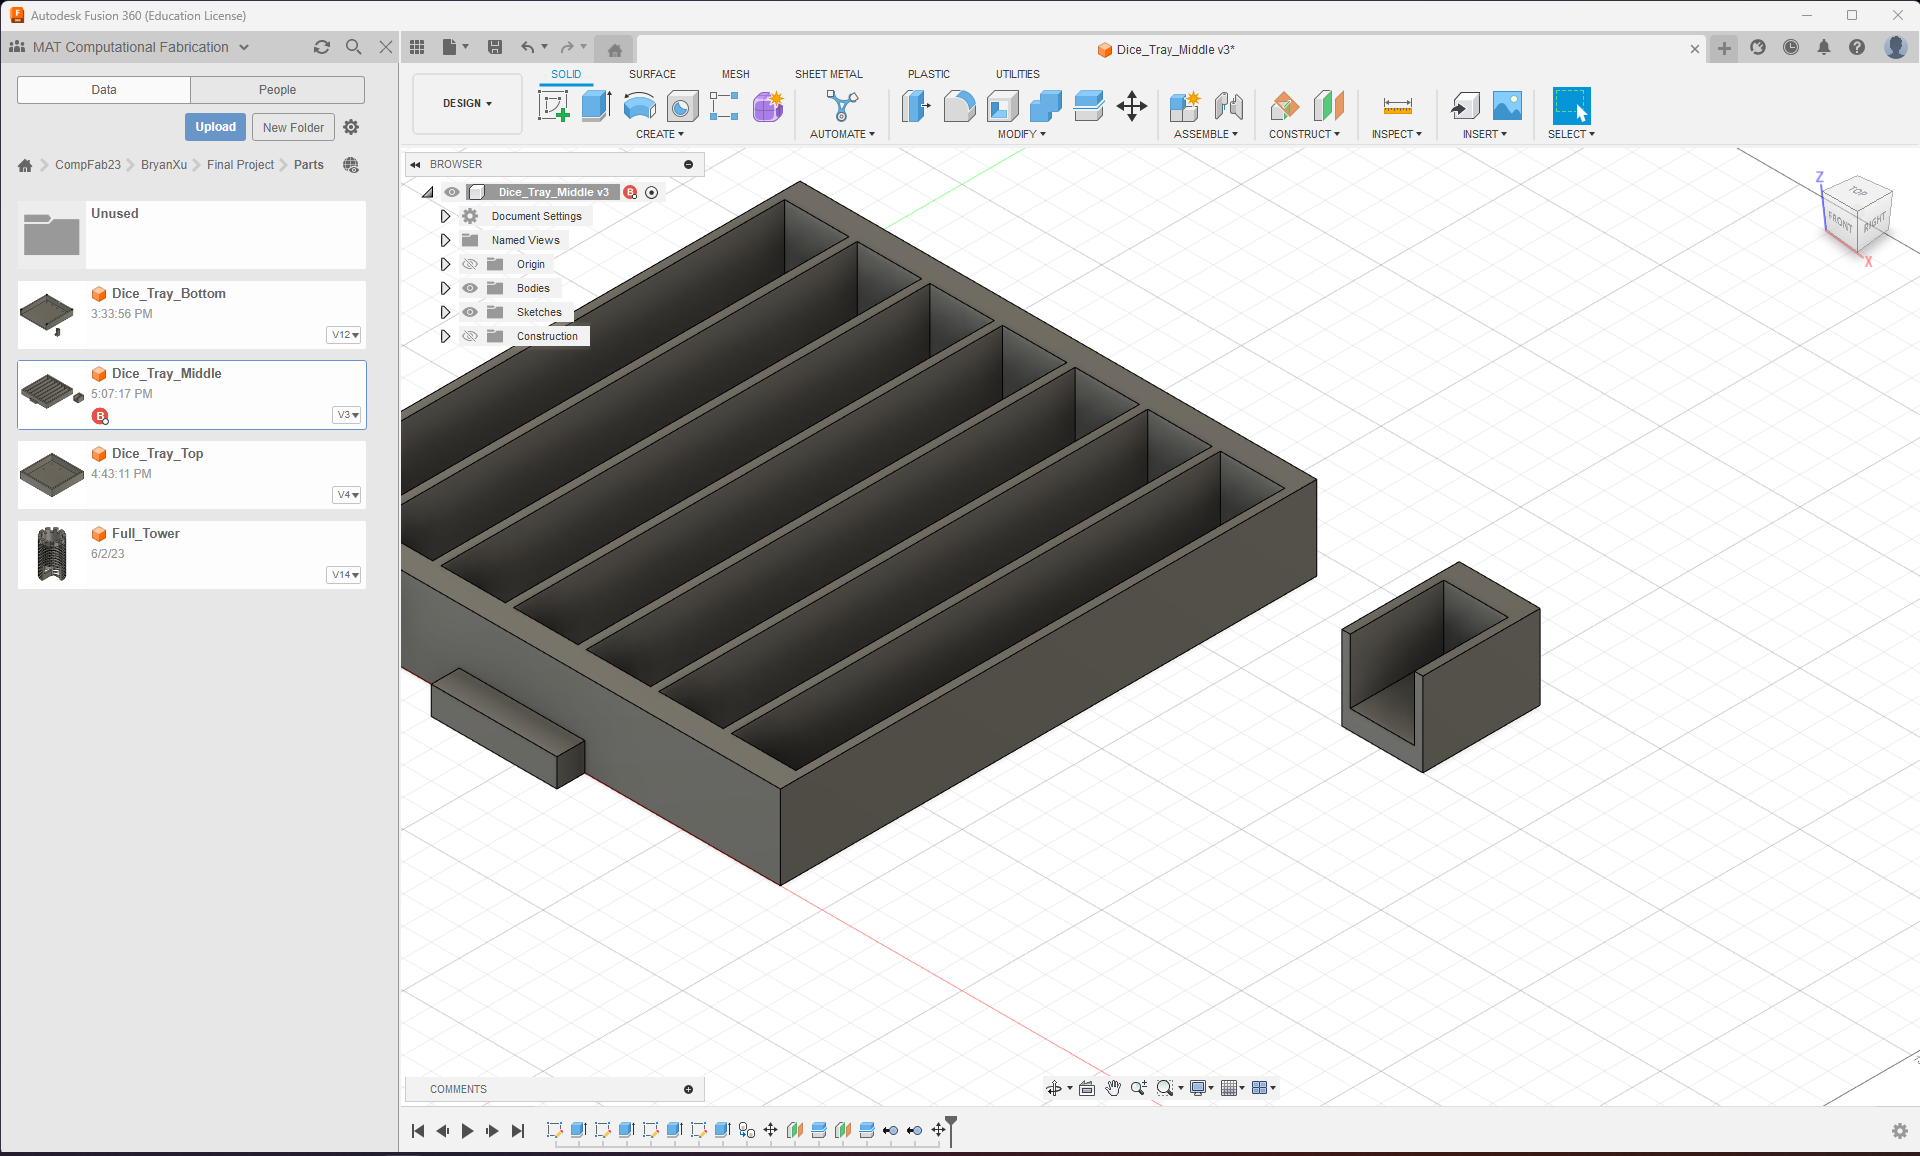Open Display Settings from the navigation bar
This screenshot has width=1920, height=1156.
(x=1199, y=1088)
